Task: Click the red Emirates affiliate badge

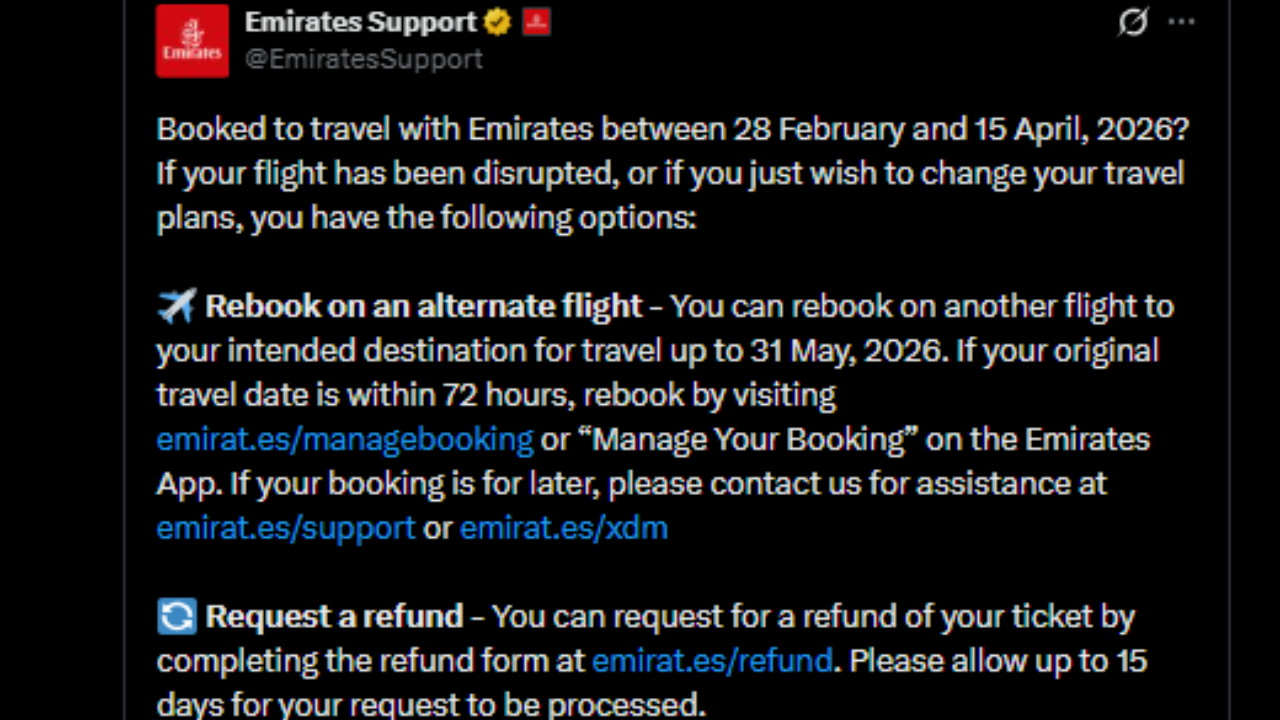Action: (536, 21)
